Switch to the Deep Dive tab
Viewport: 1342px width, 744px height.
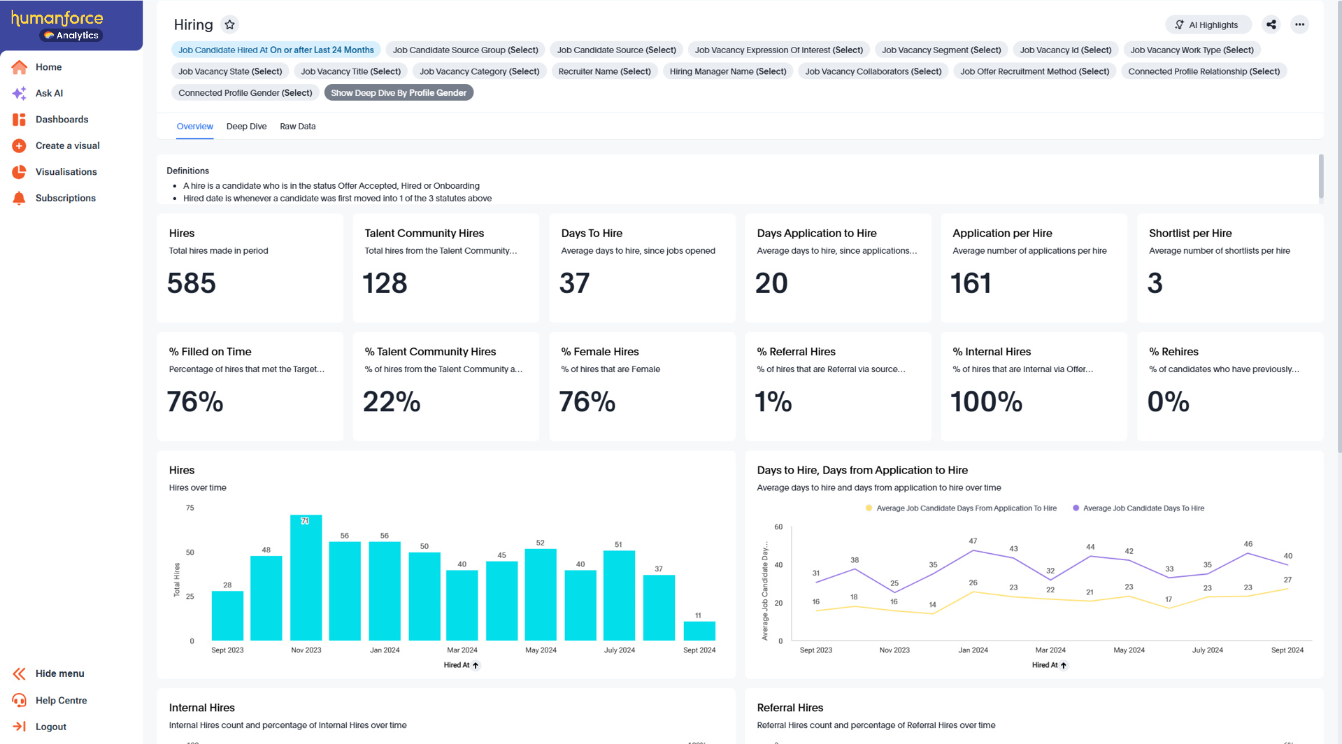[246, 126]
